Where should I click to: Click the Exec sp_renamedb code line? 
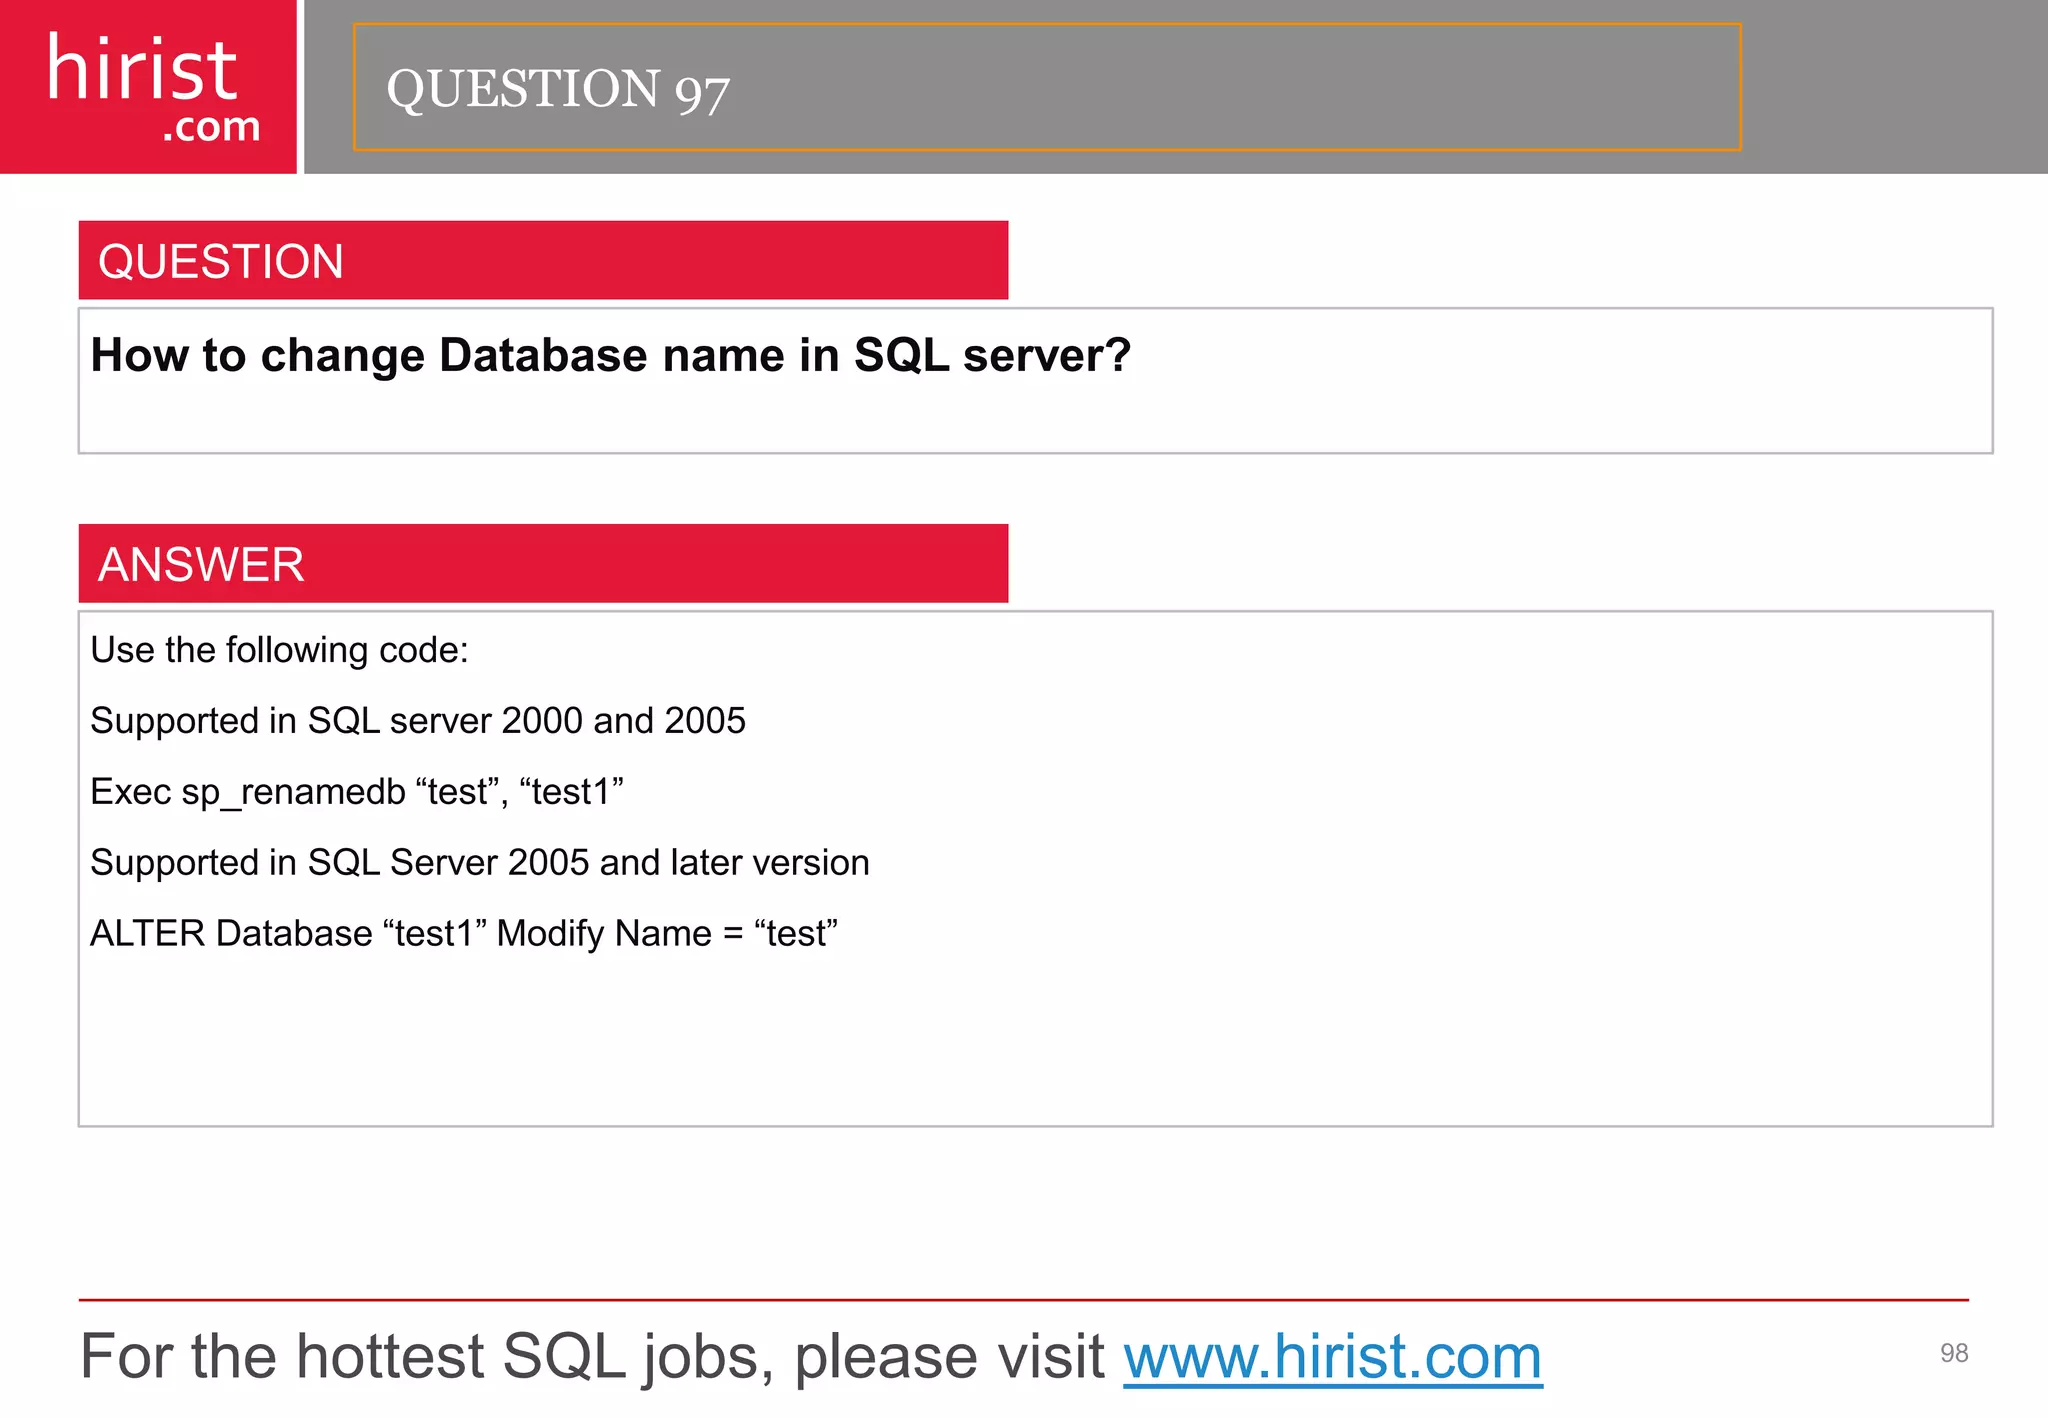click(x=356, y=792)
